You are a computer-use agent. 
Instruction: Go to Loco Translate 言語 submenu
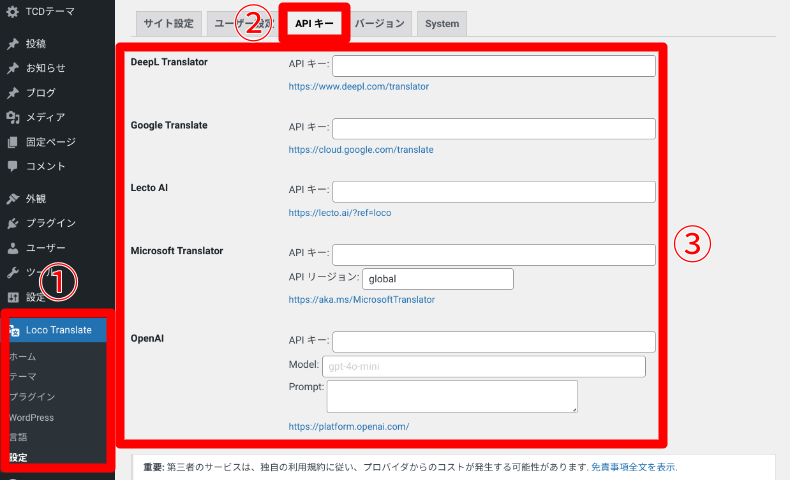pos(18,437)
